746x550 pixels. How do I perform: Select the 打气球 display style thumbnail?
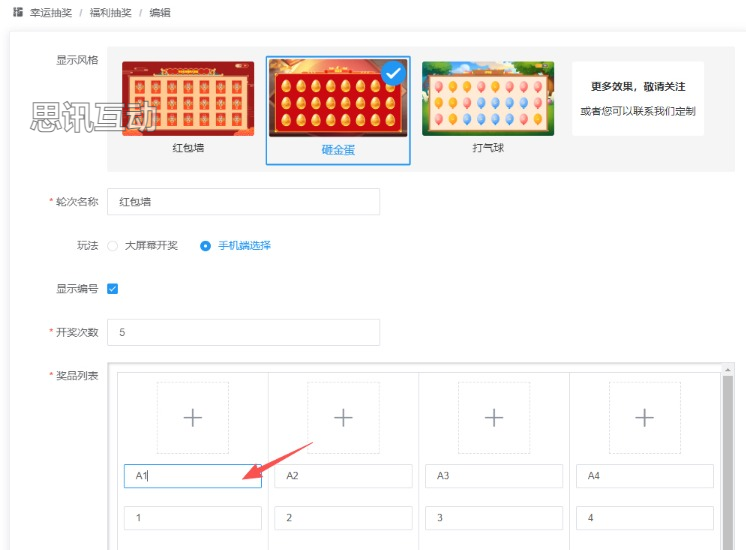point(487,99)
